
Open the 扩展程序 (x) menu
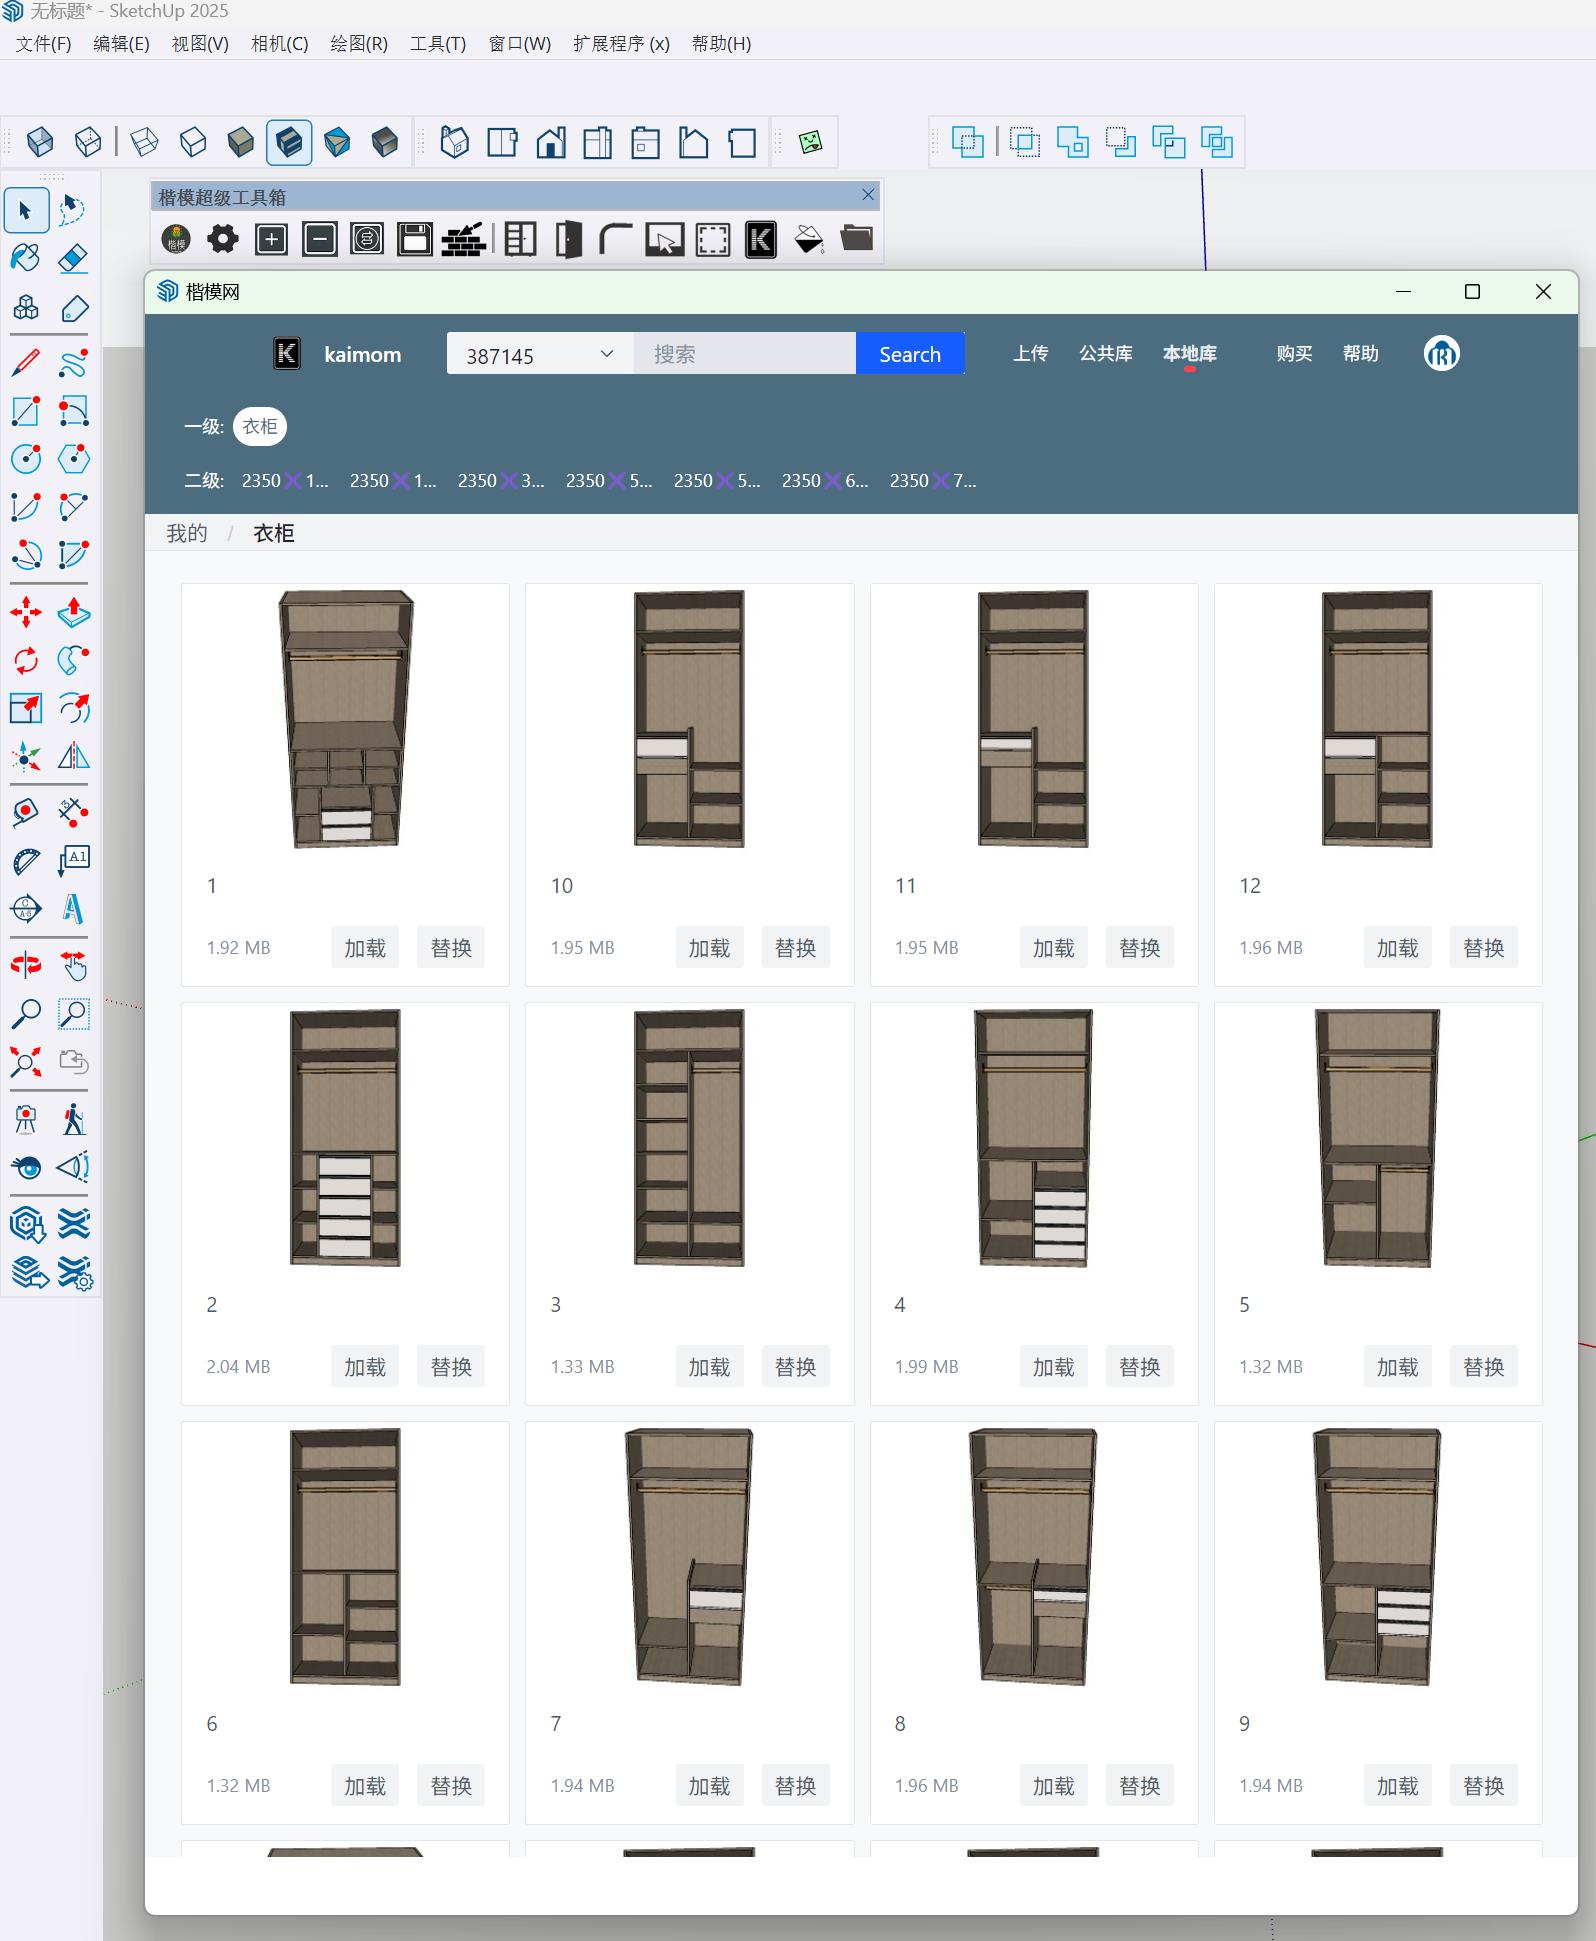coord(621,44)
